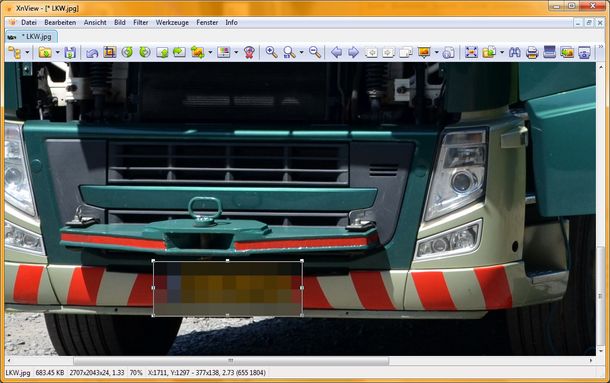This screenshot has height=383, width=610.
Task: Click the LKW.jpg status bar filename
Action: pyautogui.click(x=18, y=373)
